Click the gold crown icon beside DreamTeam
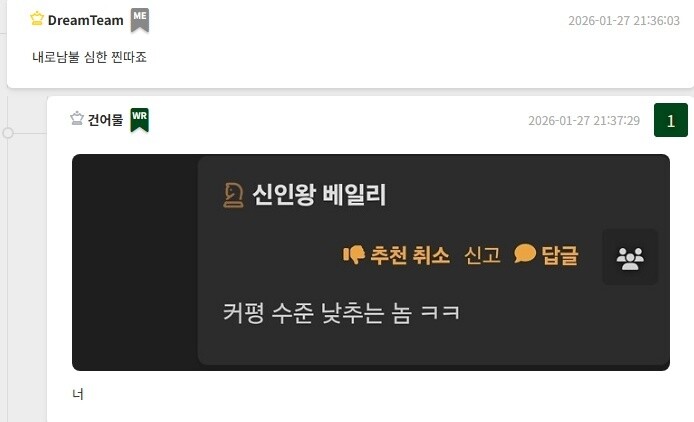The height and width of the screenshot is (422, 694). pos(37,19)
